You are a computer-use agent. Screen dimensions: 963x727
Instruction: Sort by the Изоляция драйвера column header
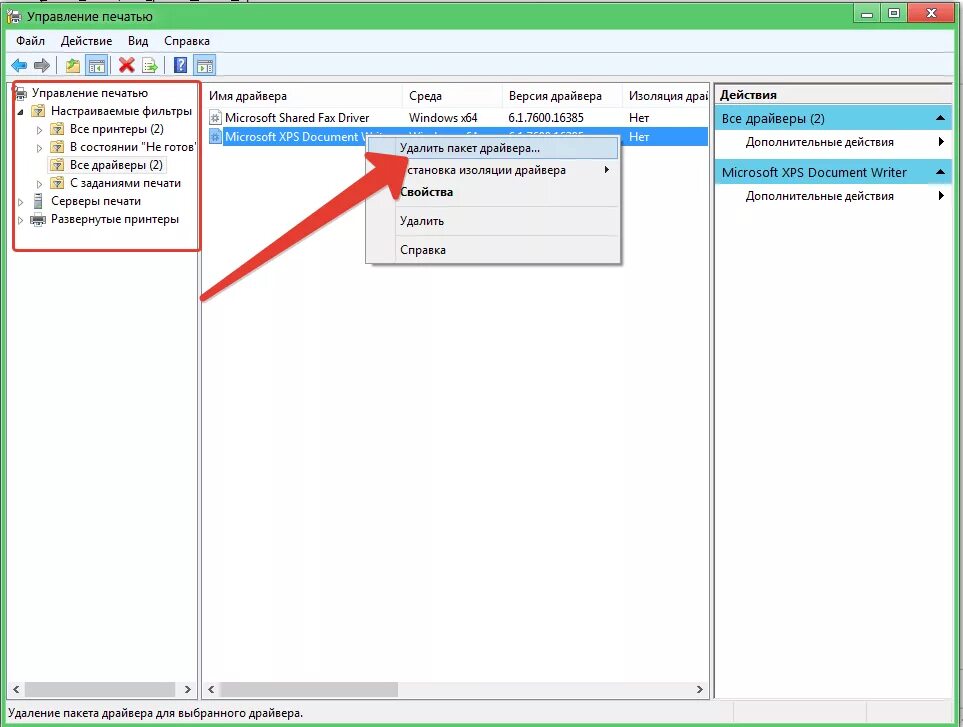pos(665,96)
